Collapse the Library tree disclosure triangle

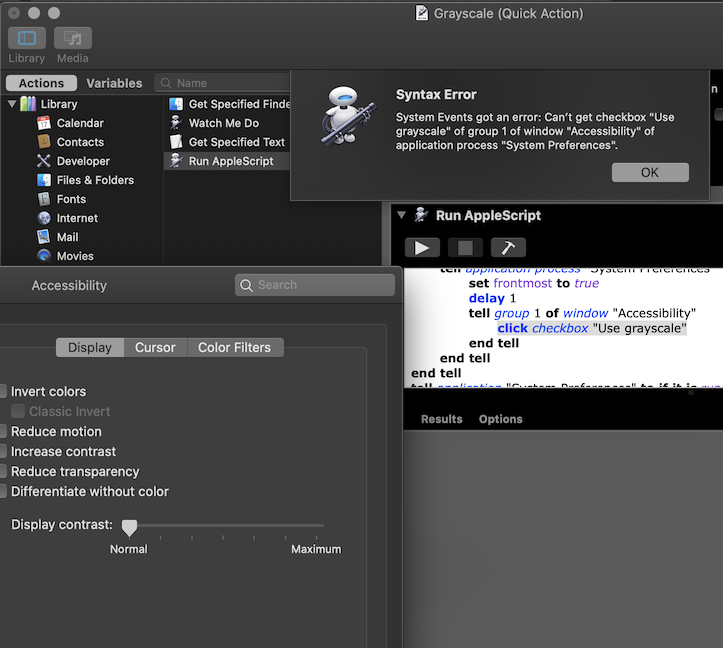tap(12, 104)
